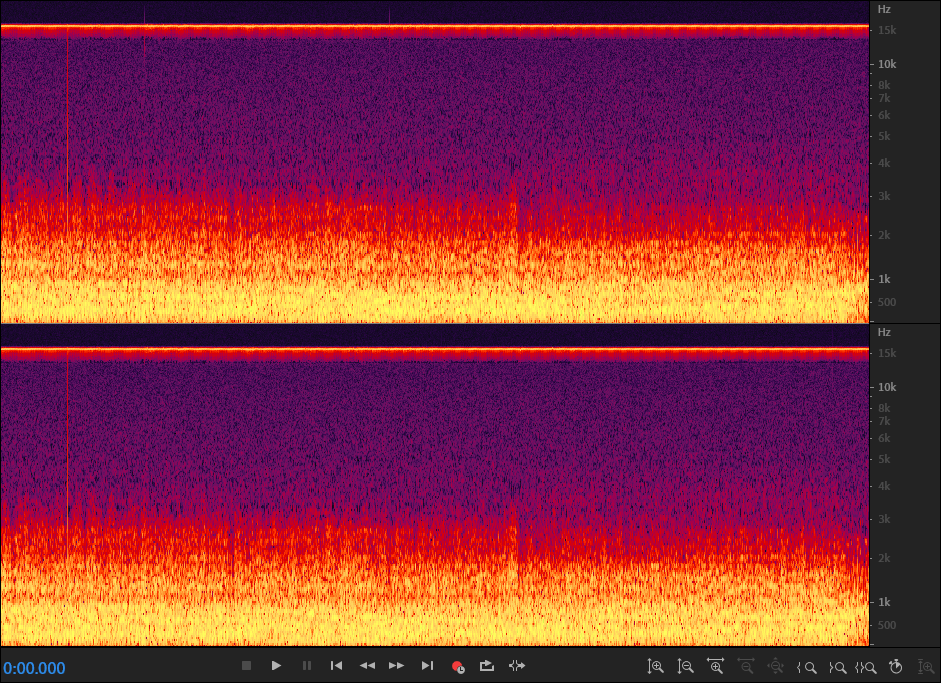Image resolution: width=941 pixels, height=683 pixels.
Task: Zoom in at the out point
Action: click(x=837, y=667)
